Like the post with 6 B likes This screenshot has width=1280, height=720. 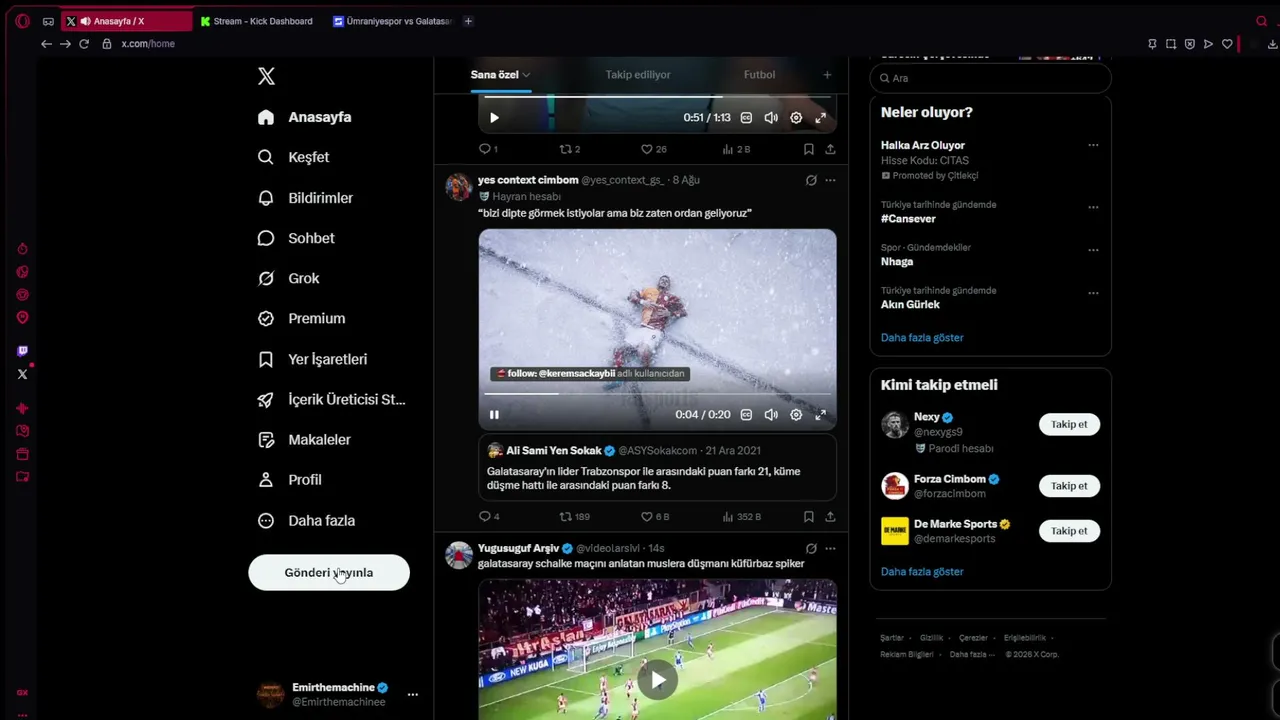click(x=655, y=517)
